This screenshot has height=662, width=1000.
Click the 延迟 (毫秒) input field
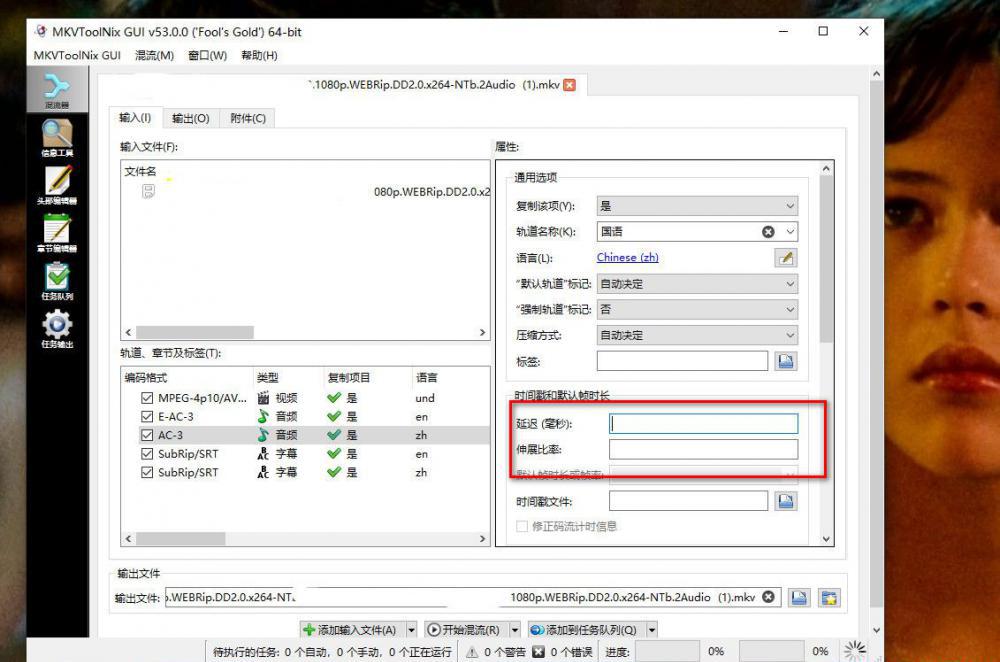703,423
